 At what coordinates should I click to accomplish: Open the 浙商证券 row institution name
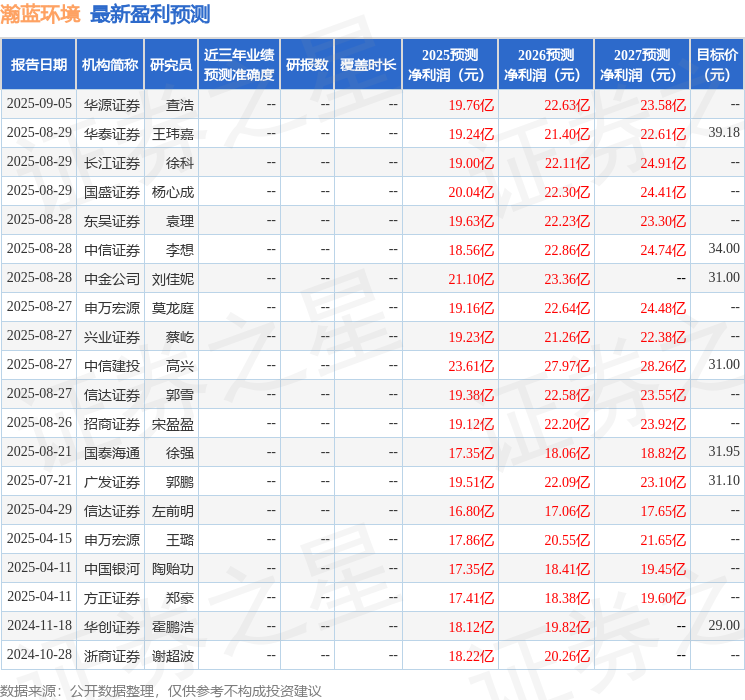coord(111,656)
